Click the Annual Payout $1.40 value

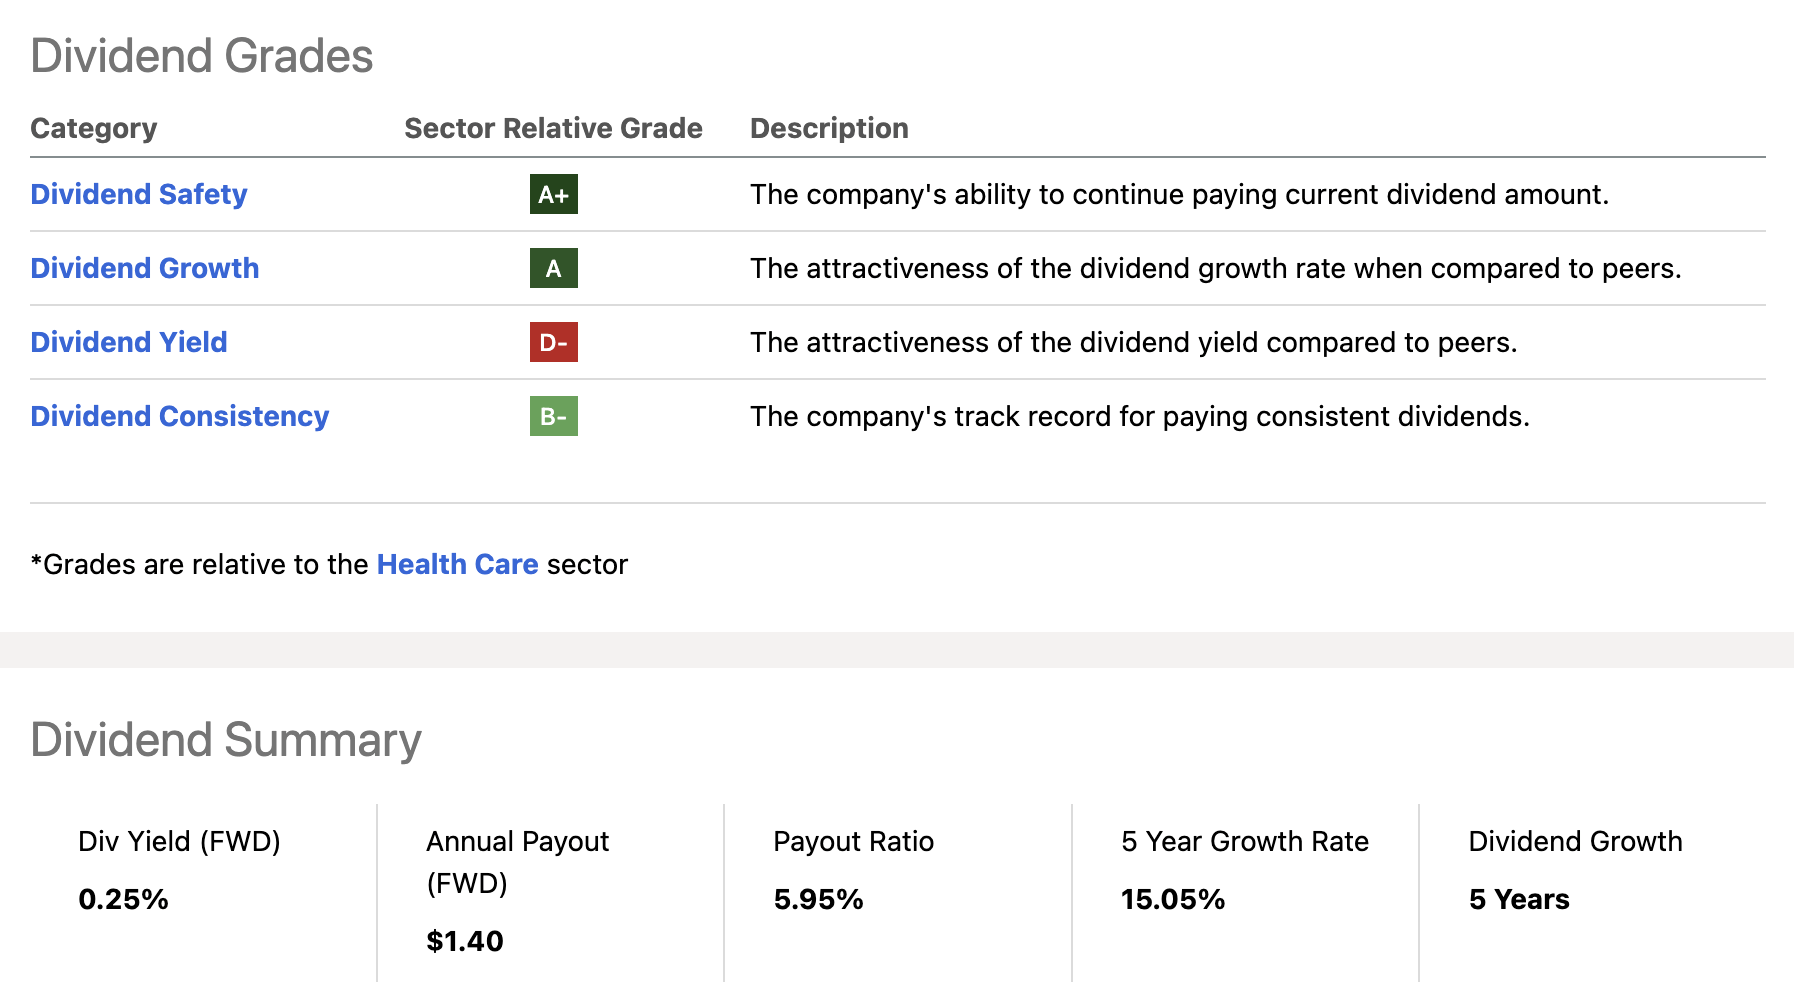pyautogui.click(x=465, y=941)
